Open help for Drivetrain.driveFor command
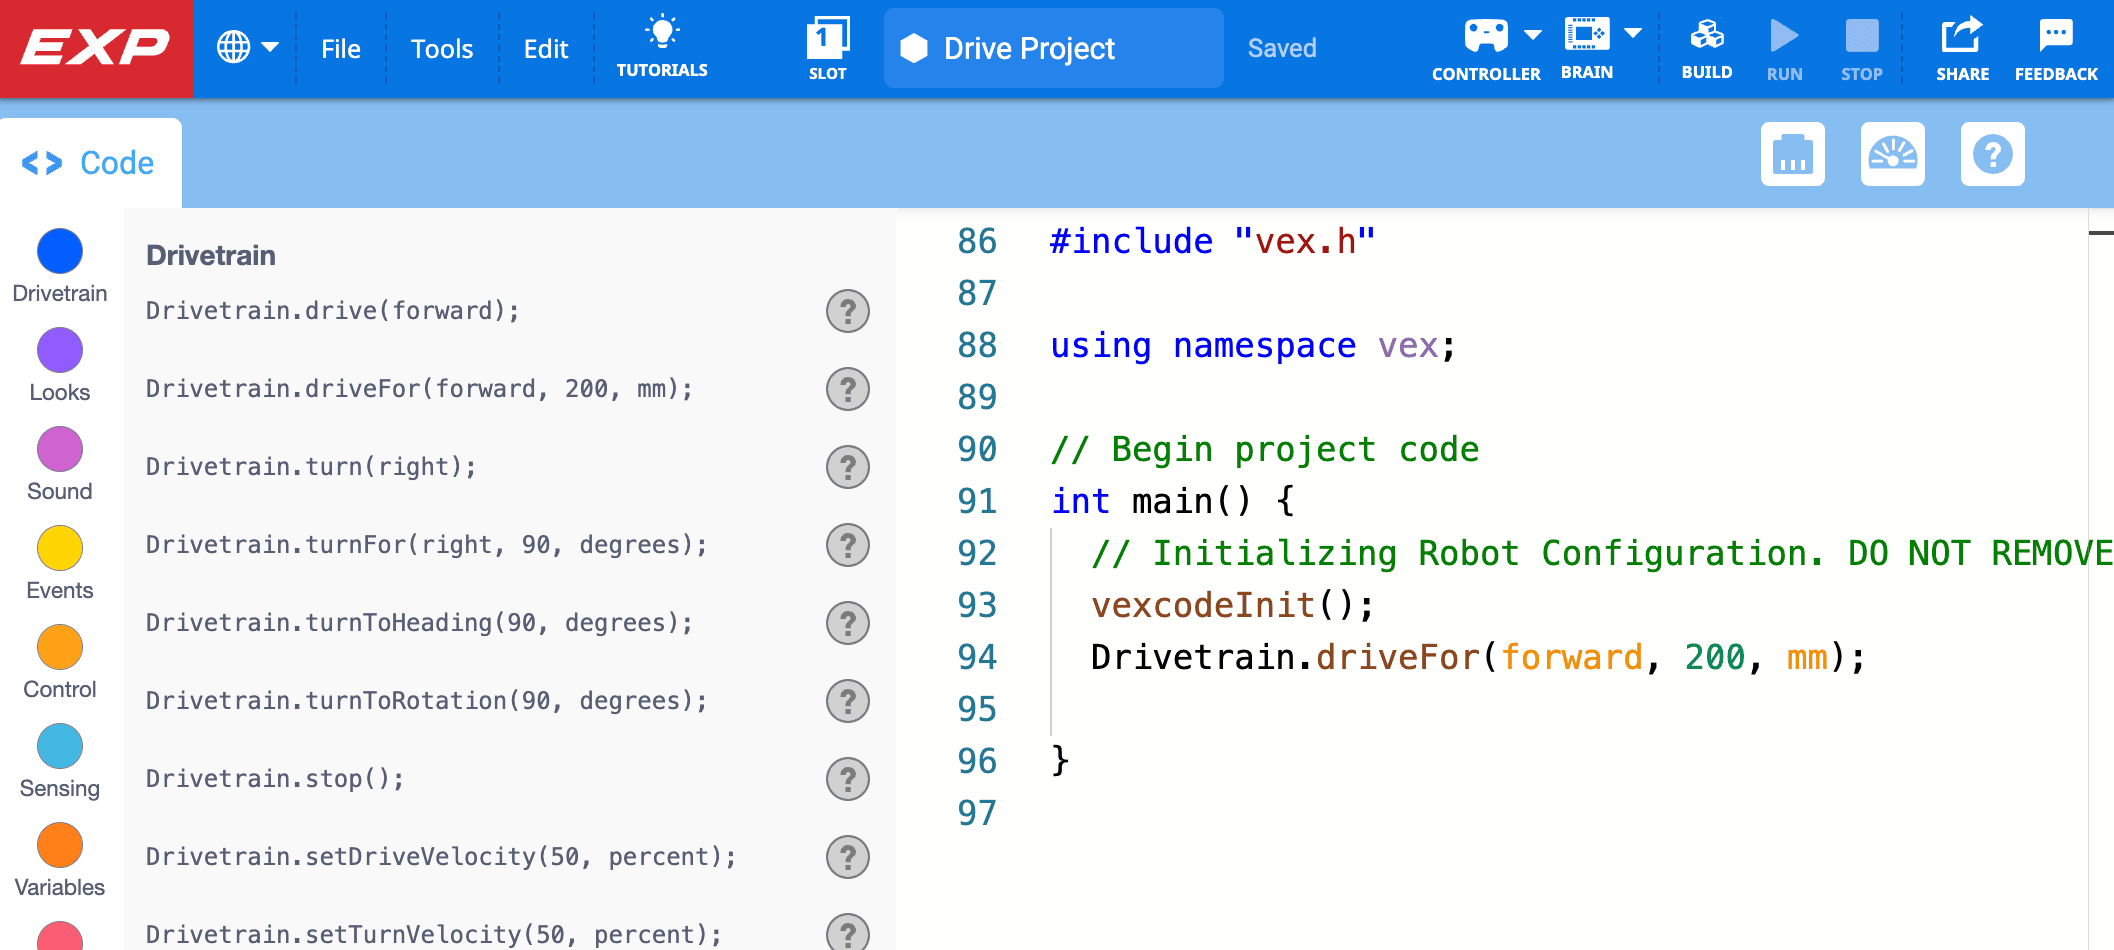Screen dimensions: 2114x950 point(847,389)
